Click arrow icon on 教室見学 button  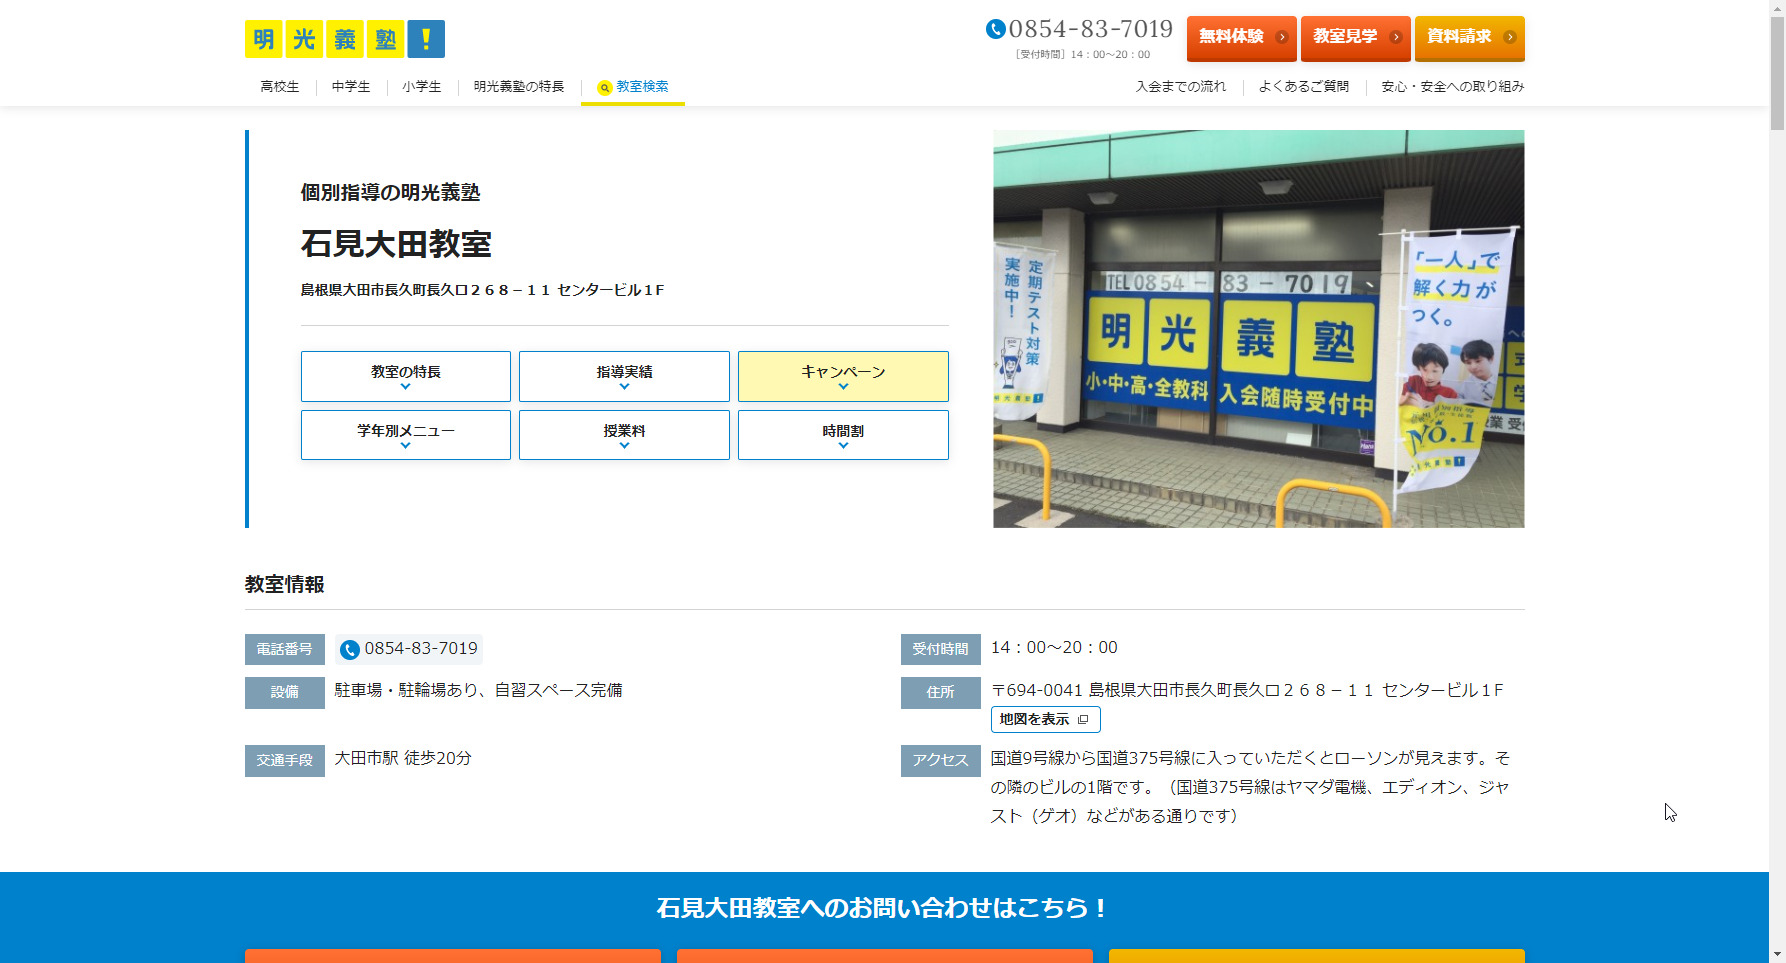1396,37
